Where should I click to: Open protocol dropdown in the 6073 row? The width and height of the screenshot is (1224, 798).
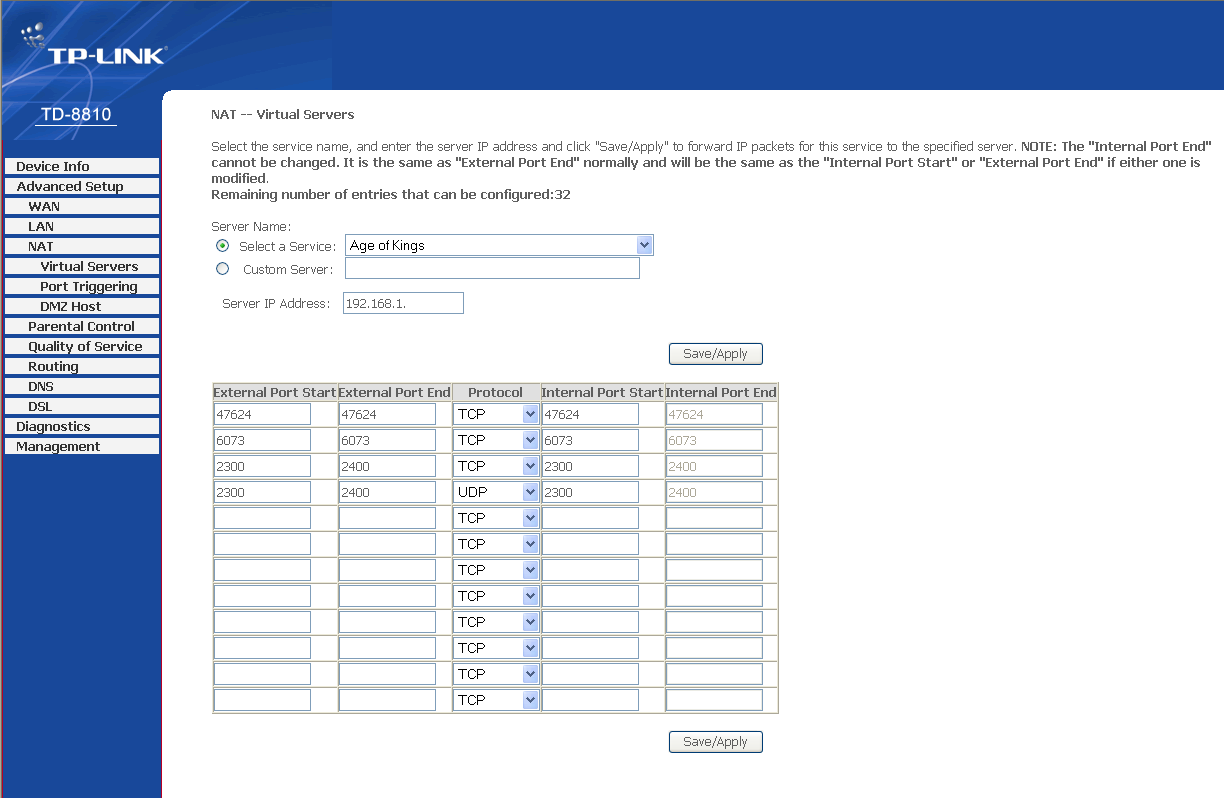[497, 440]
